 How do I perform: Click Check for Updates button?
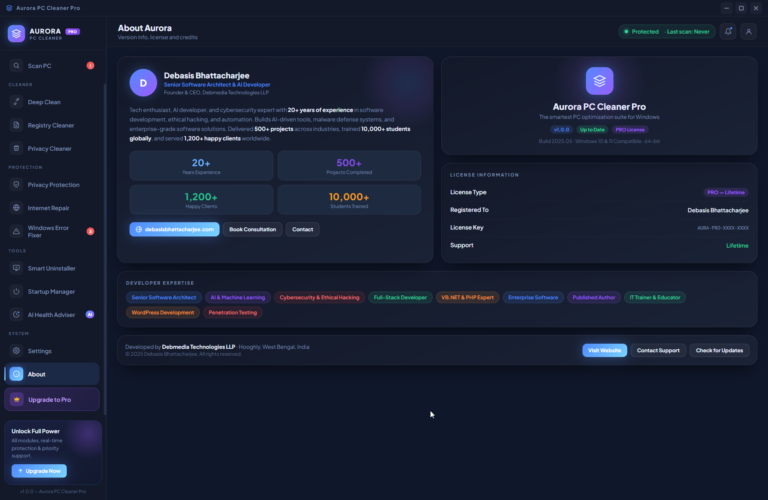pos(719,350)
